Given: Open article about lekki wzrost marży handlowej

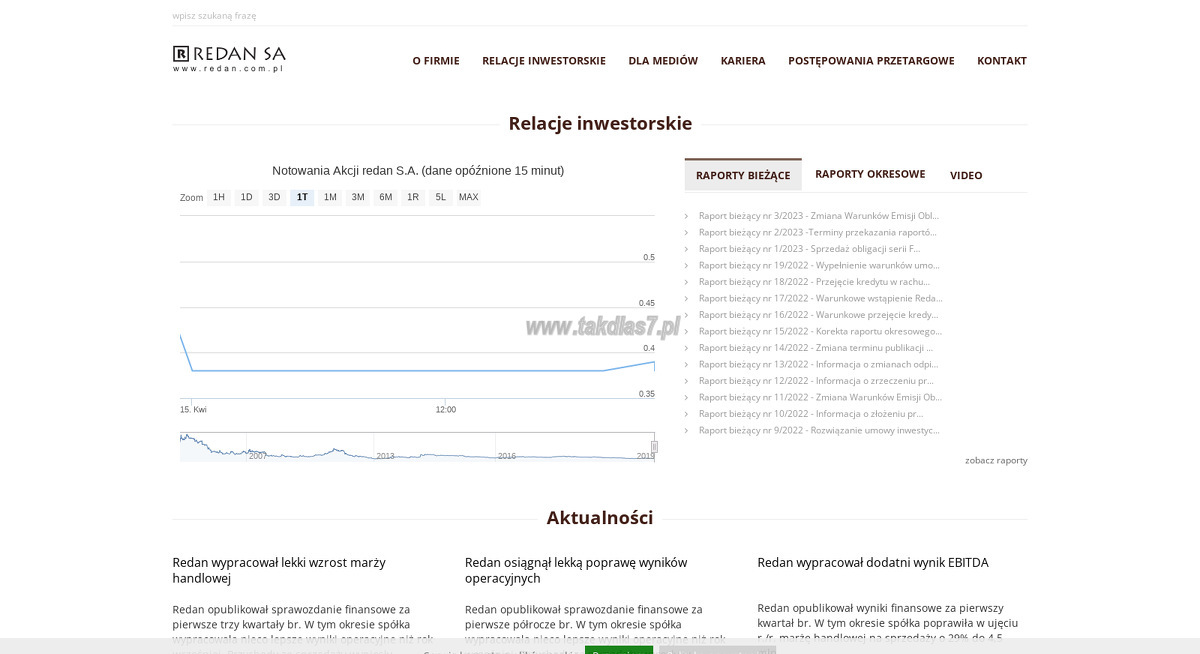Looking at the screenshot, I should [x=279, y=570].
